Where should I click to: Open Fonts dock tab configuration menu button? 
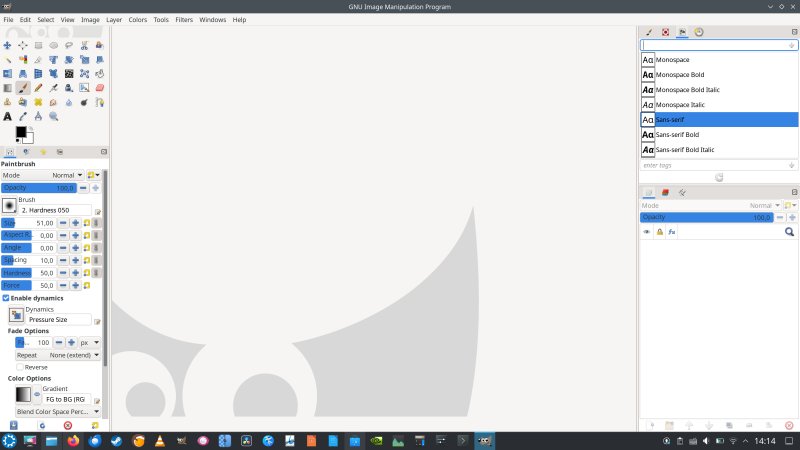[794, 32]
